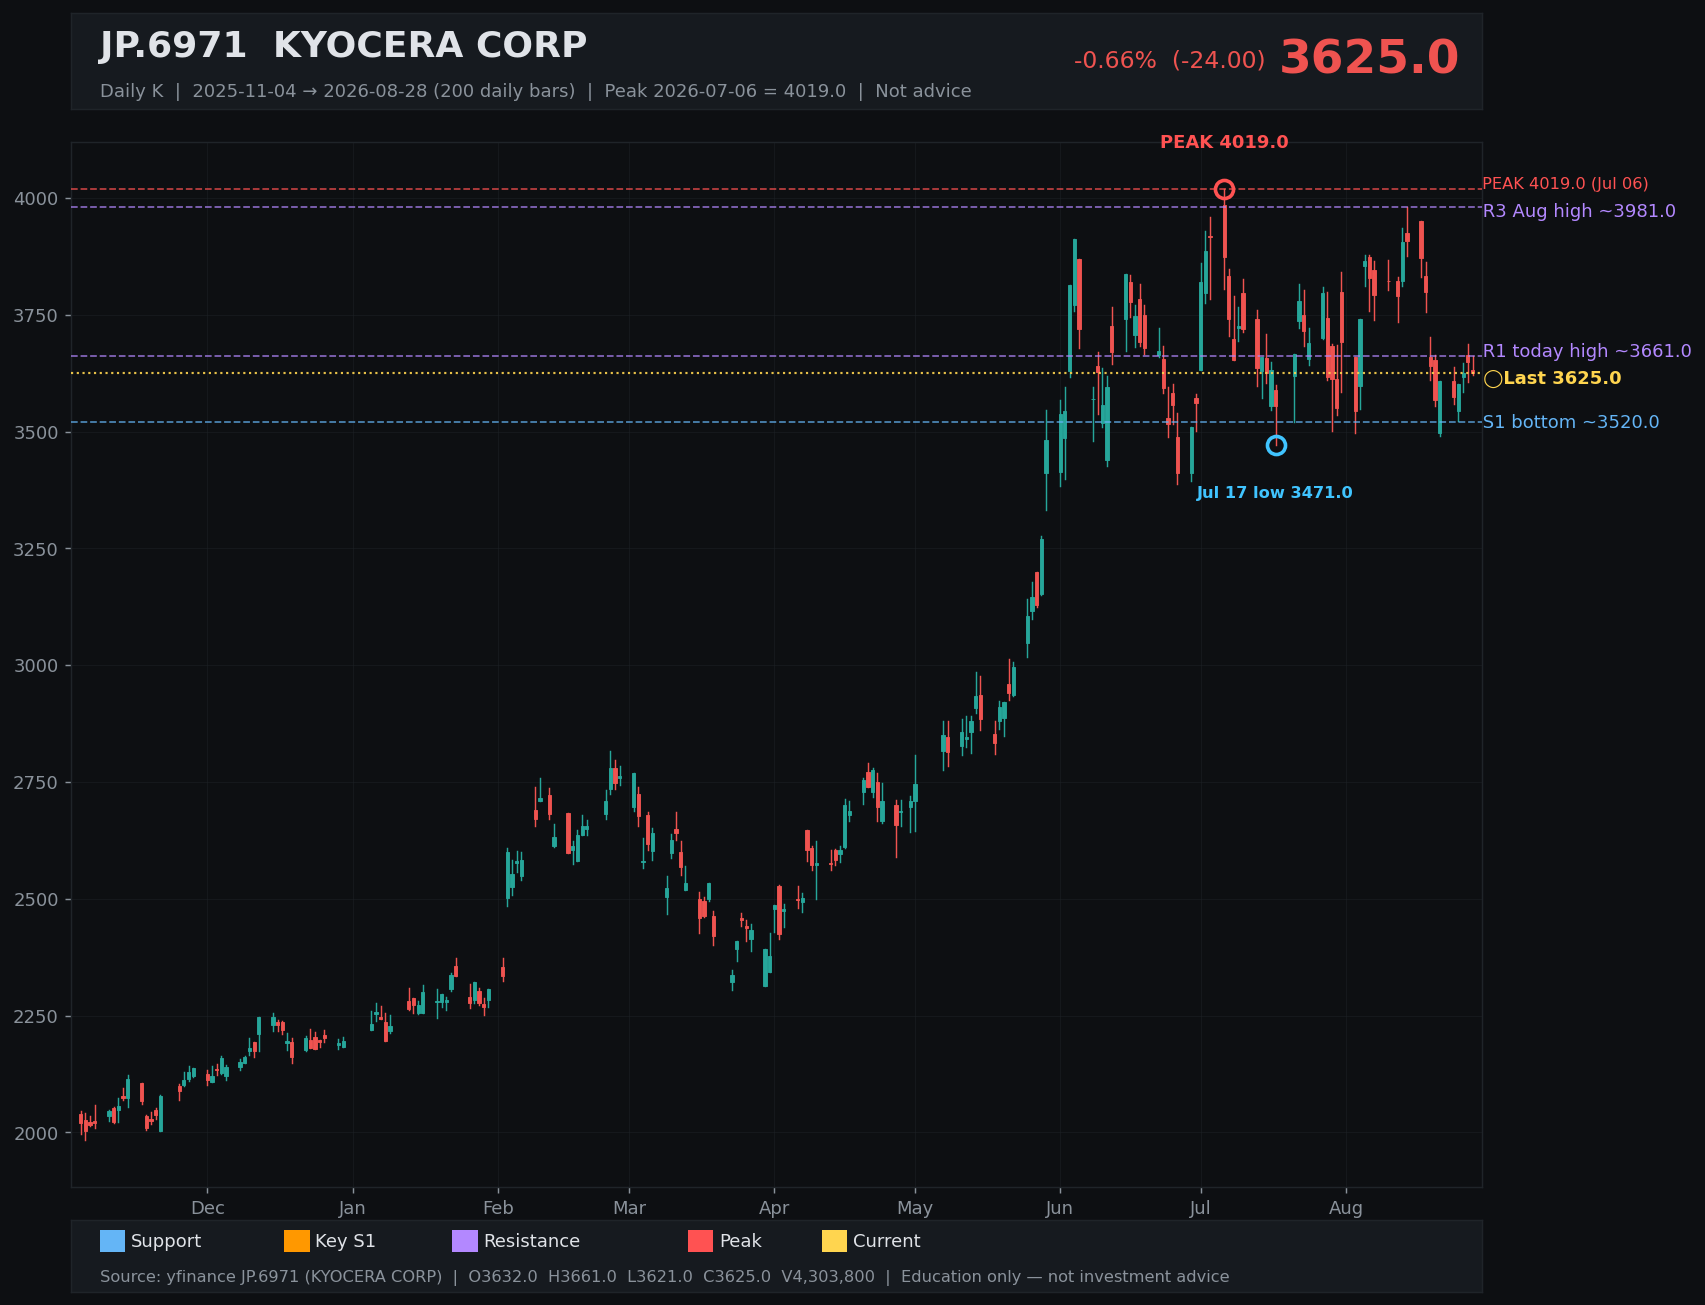This screenshot has width=1705, height=1305.
Task: Click the purple Resistance legend swatch
Action: pyautogui.click(x=465, y=1241)
